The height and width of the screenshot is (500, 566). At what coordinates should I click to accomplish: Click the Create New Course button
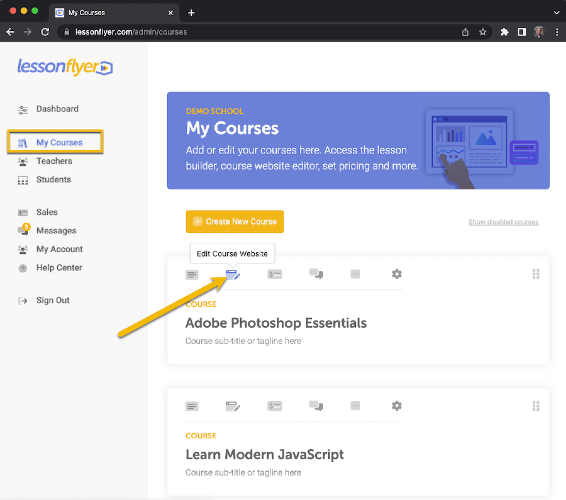[235, 222]
